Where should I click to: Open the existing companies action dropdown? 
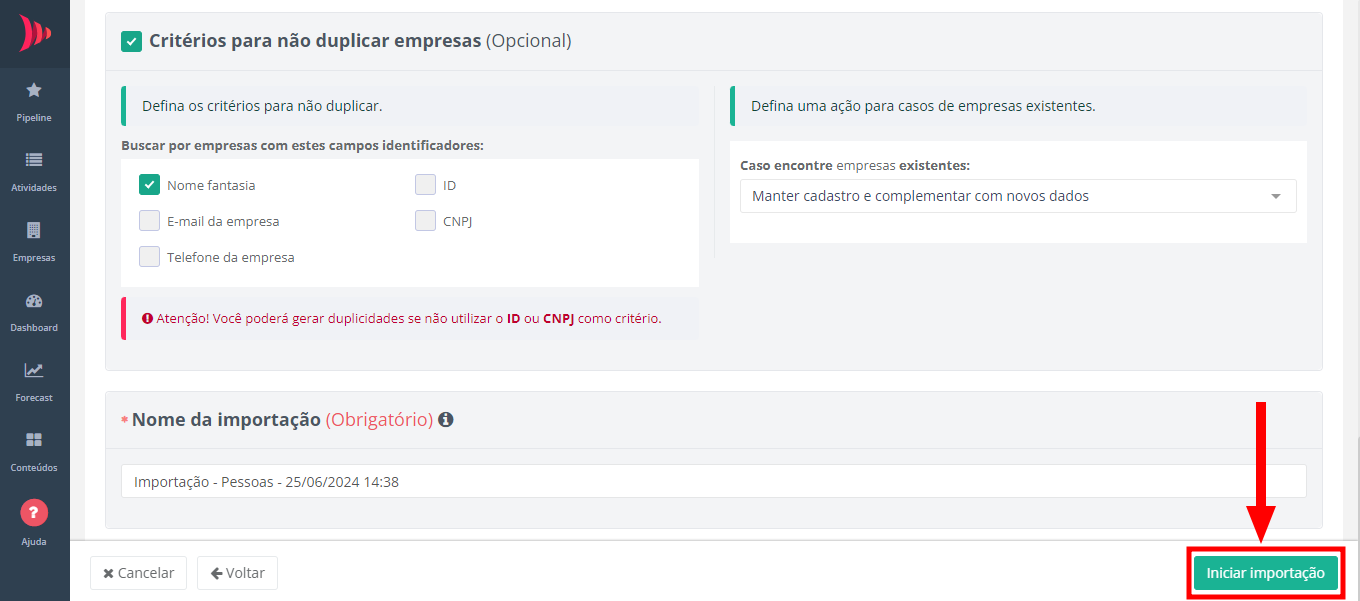(x=1017, y=196)
